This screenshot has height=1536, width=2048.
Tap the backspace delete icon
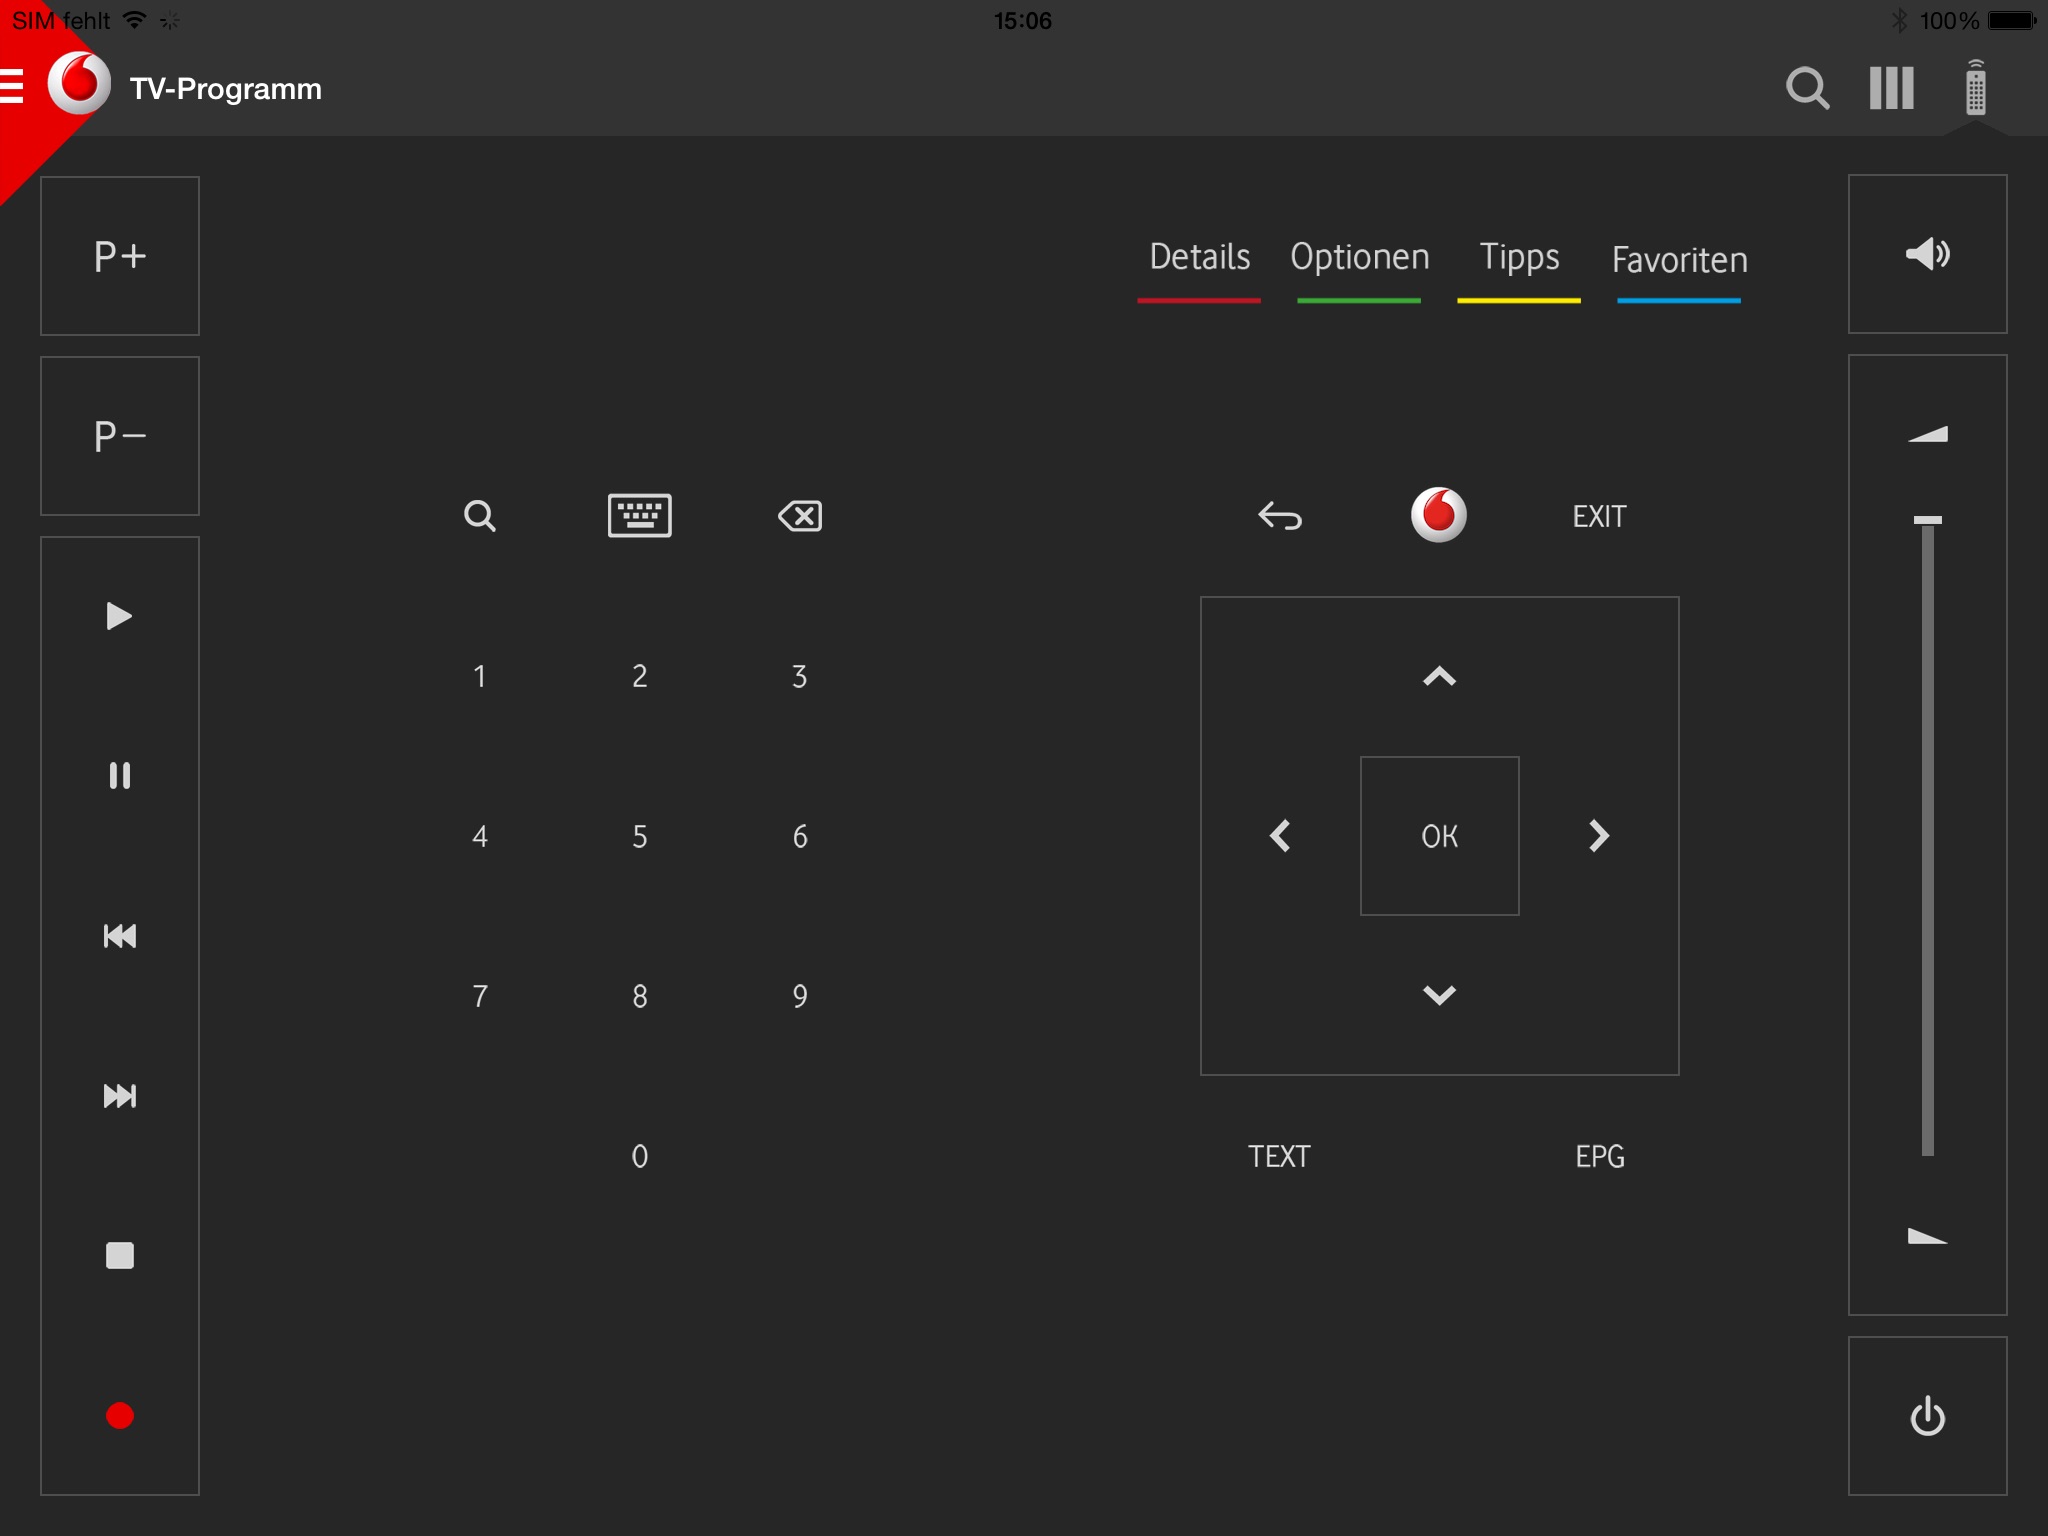pos(800,516)
